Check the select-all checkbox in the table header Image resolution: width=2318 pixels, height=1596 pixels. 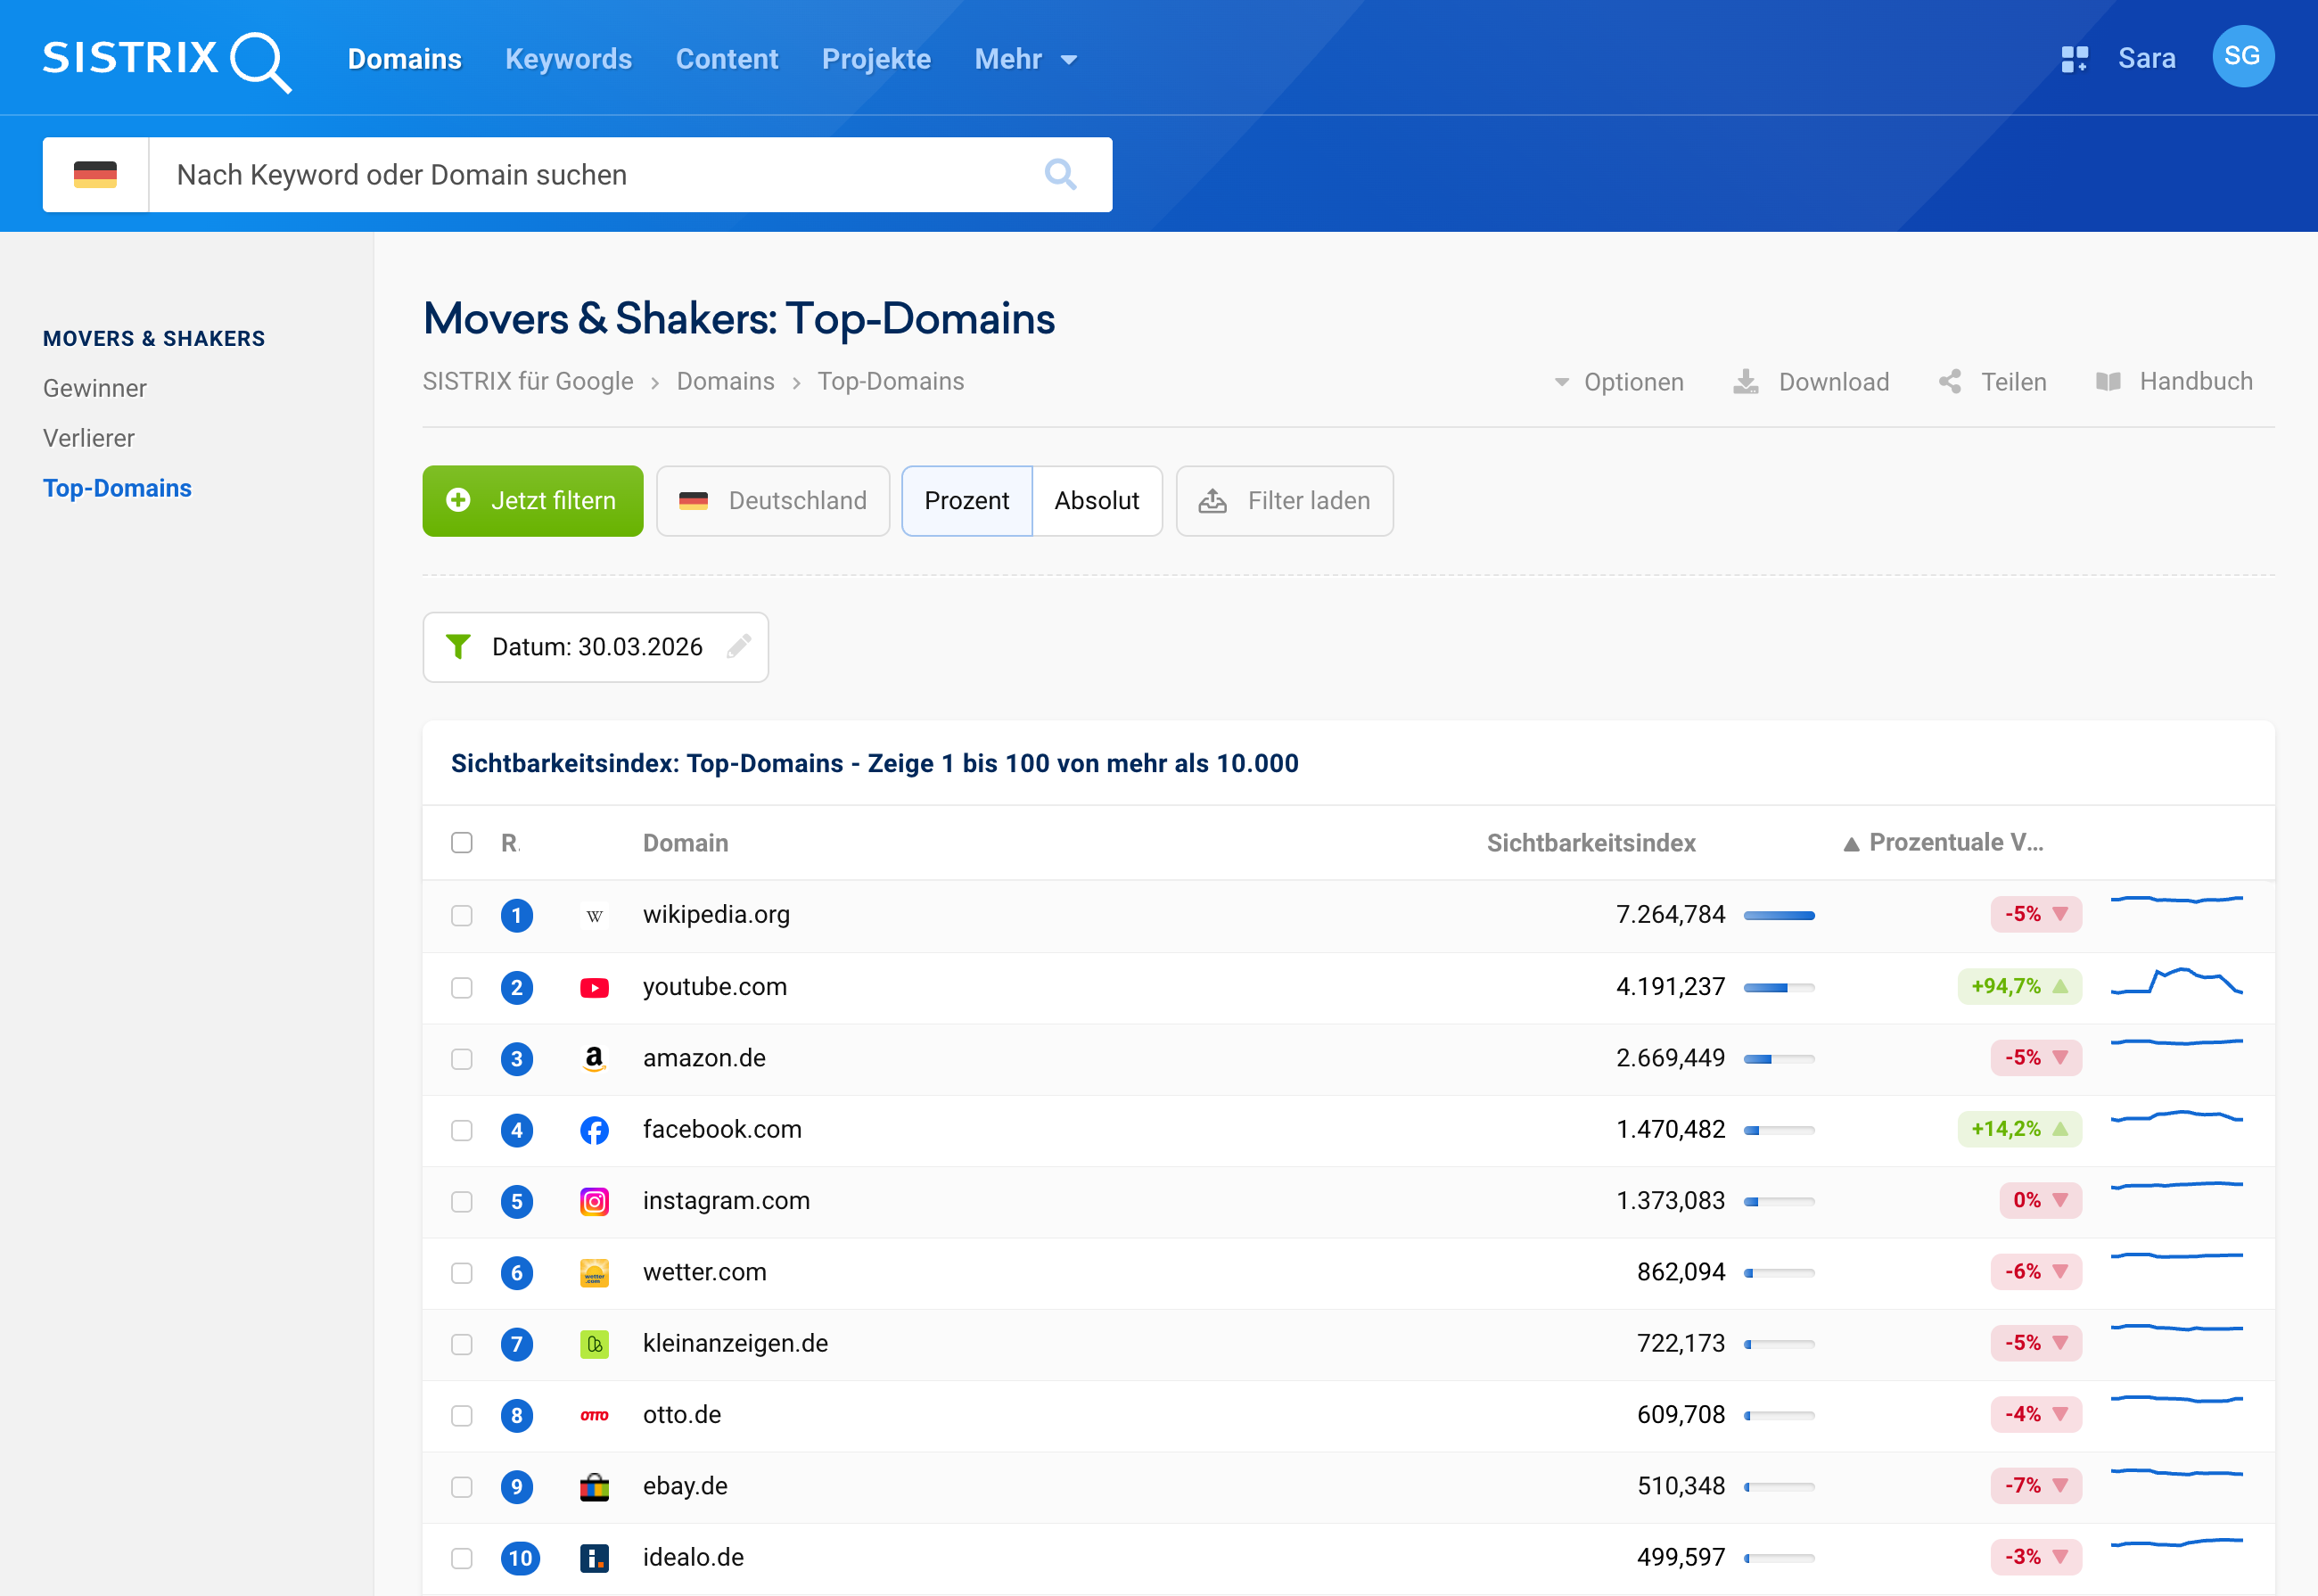coord(462,843)
